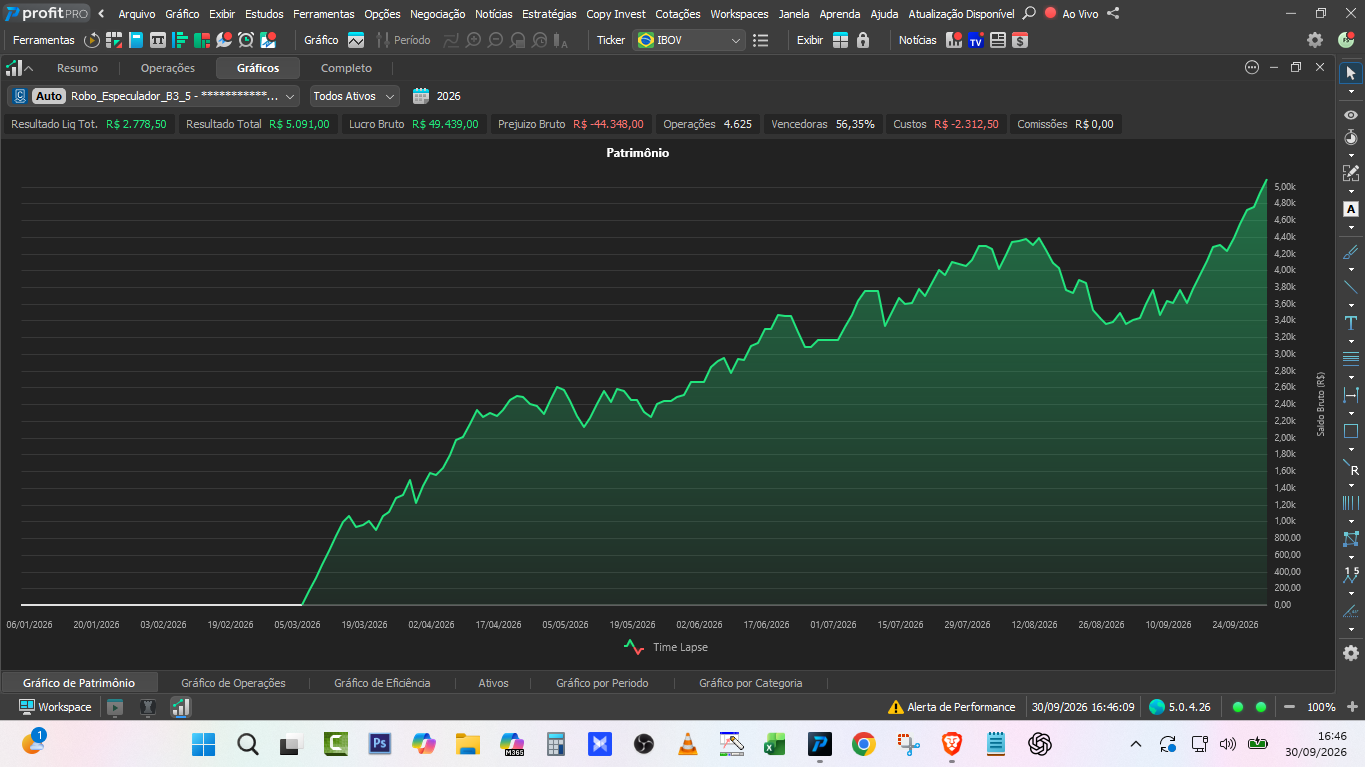Collapse panel with the performance chevron icon
The width and height of the screenshot is (1365, 767).
(19, 68)
